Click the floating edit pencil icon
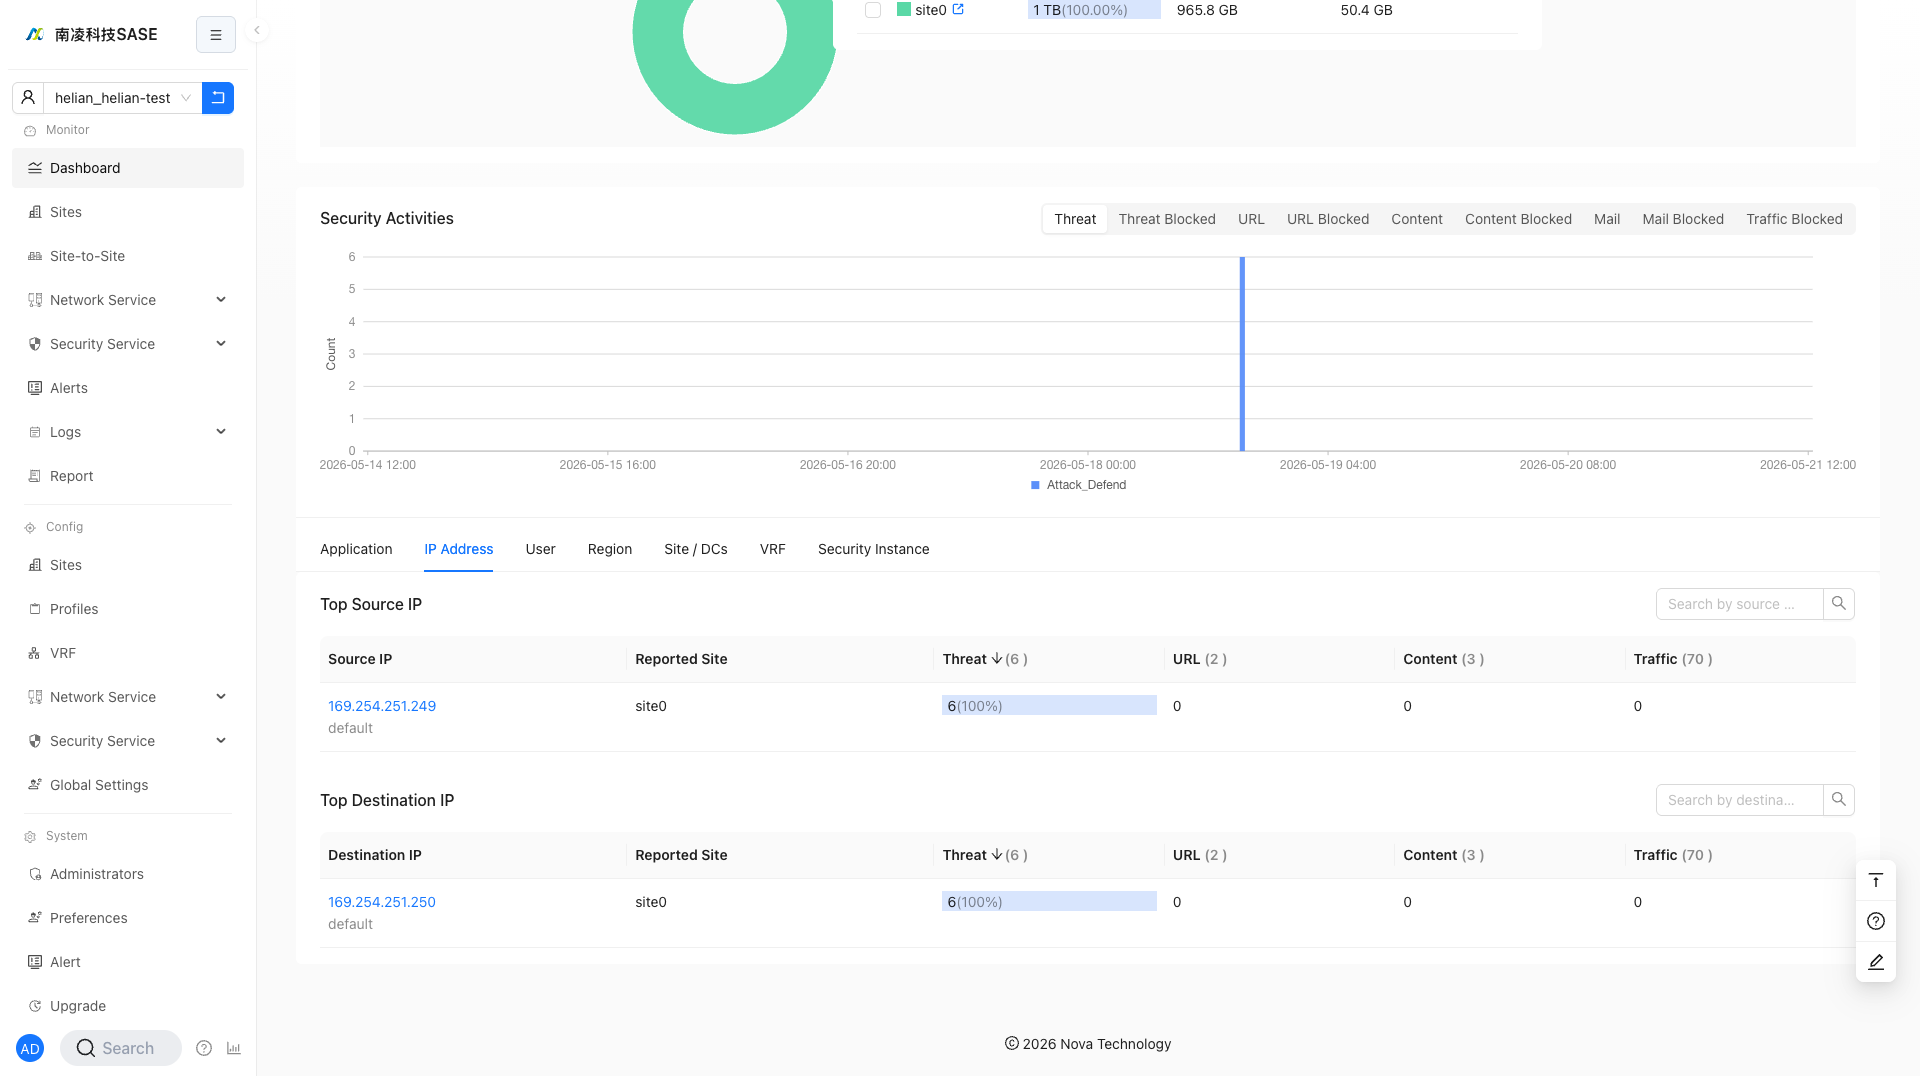The image size is (1920, 1076). pos(1876,962)
